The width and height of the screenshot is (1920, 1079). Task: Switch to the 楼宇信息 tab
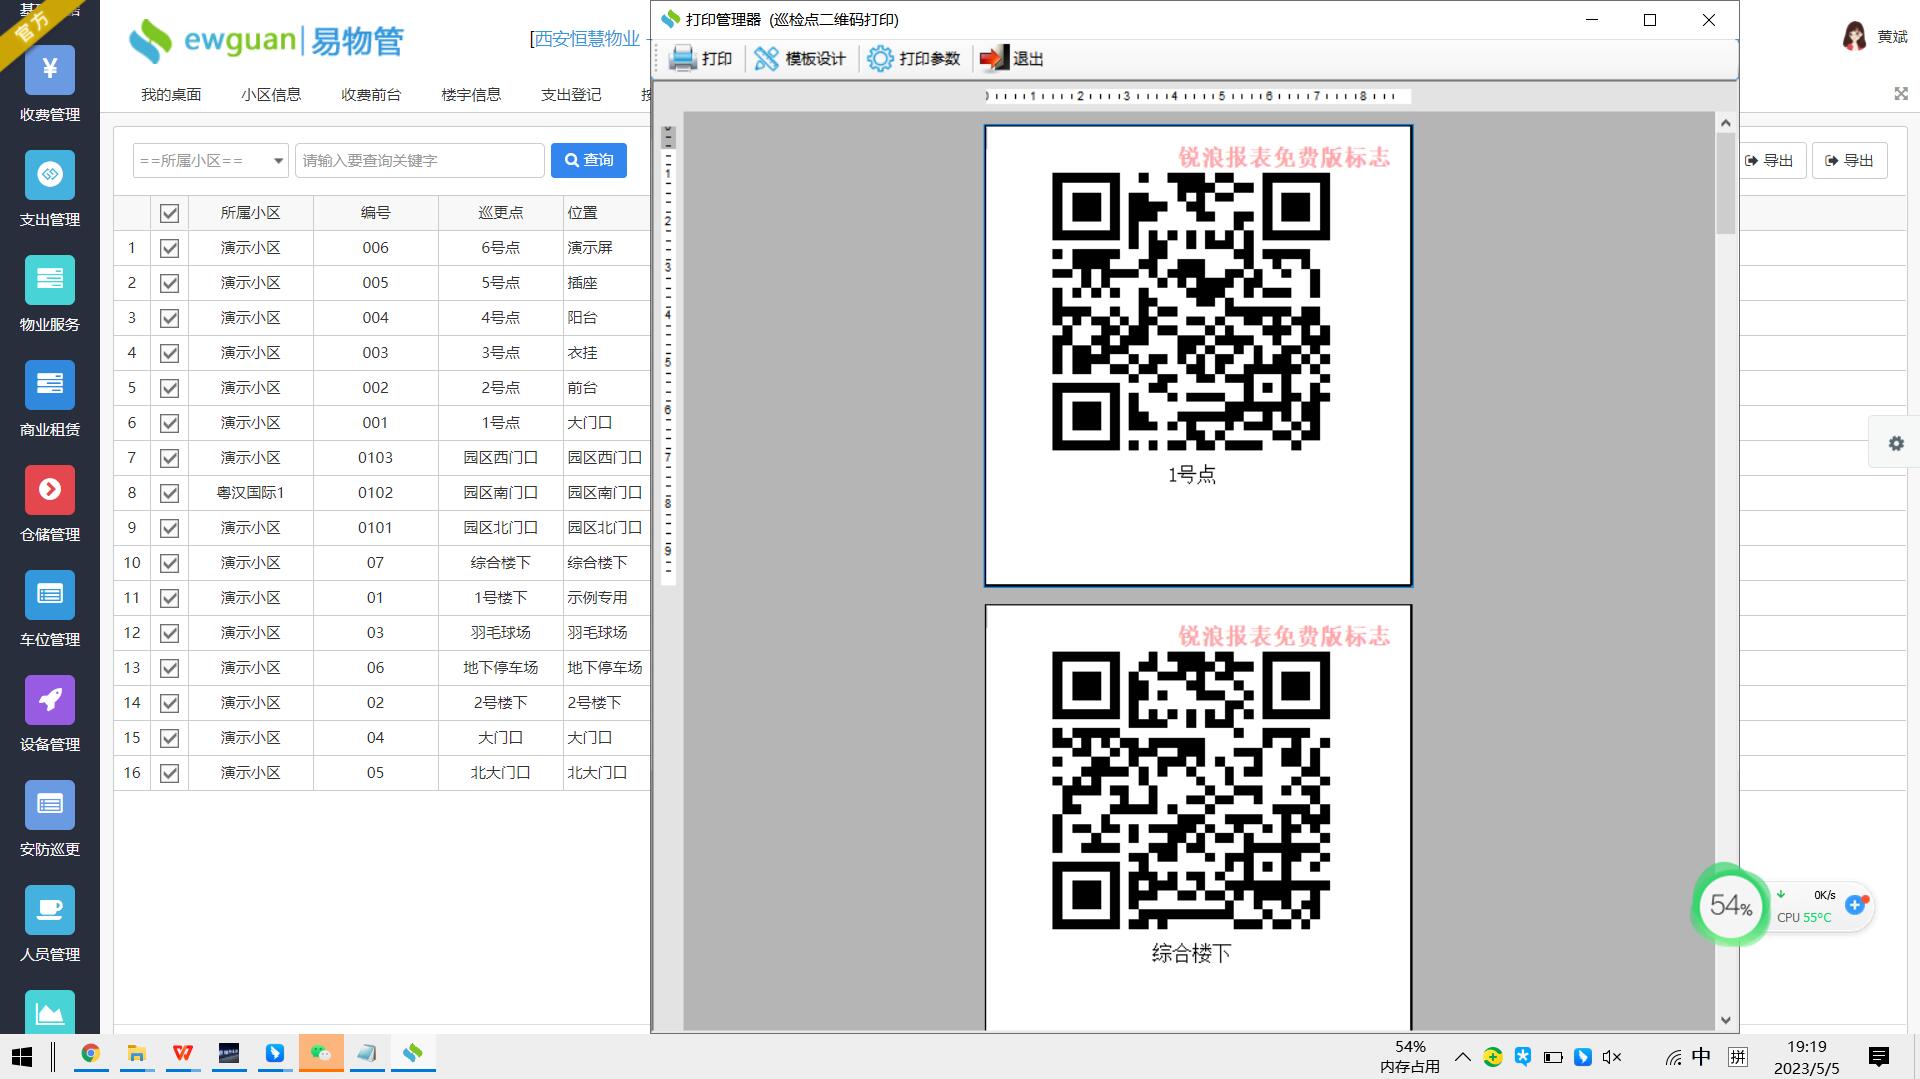pos(470,95)
